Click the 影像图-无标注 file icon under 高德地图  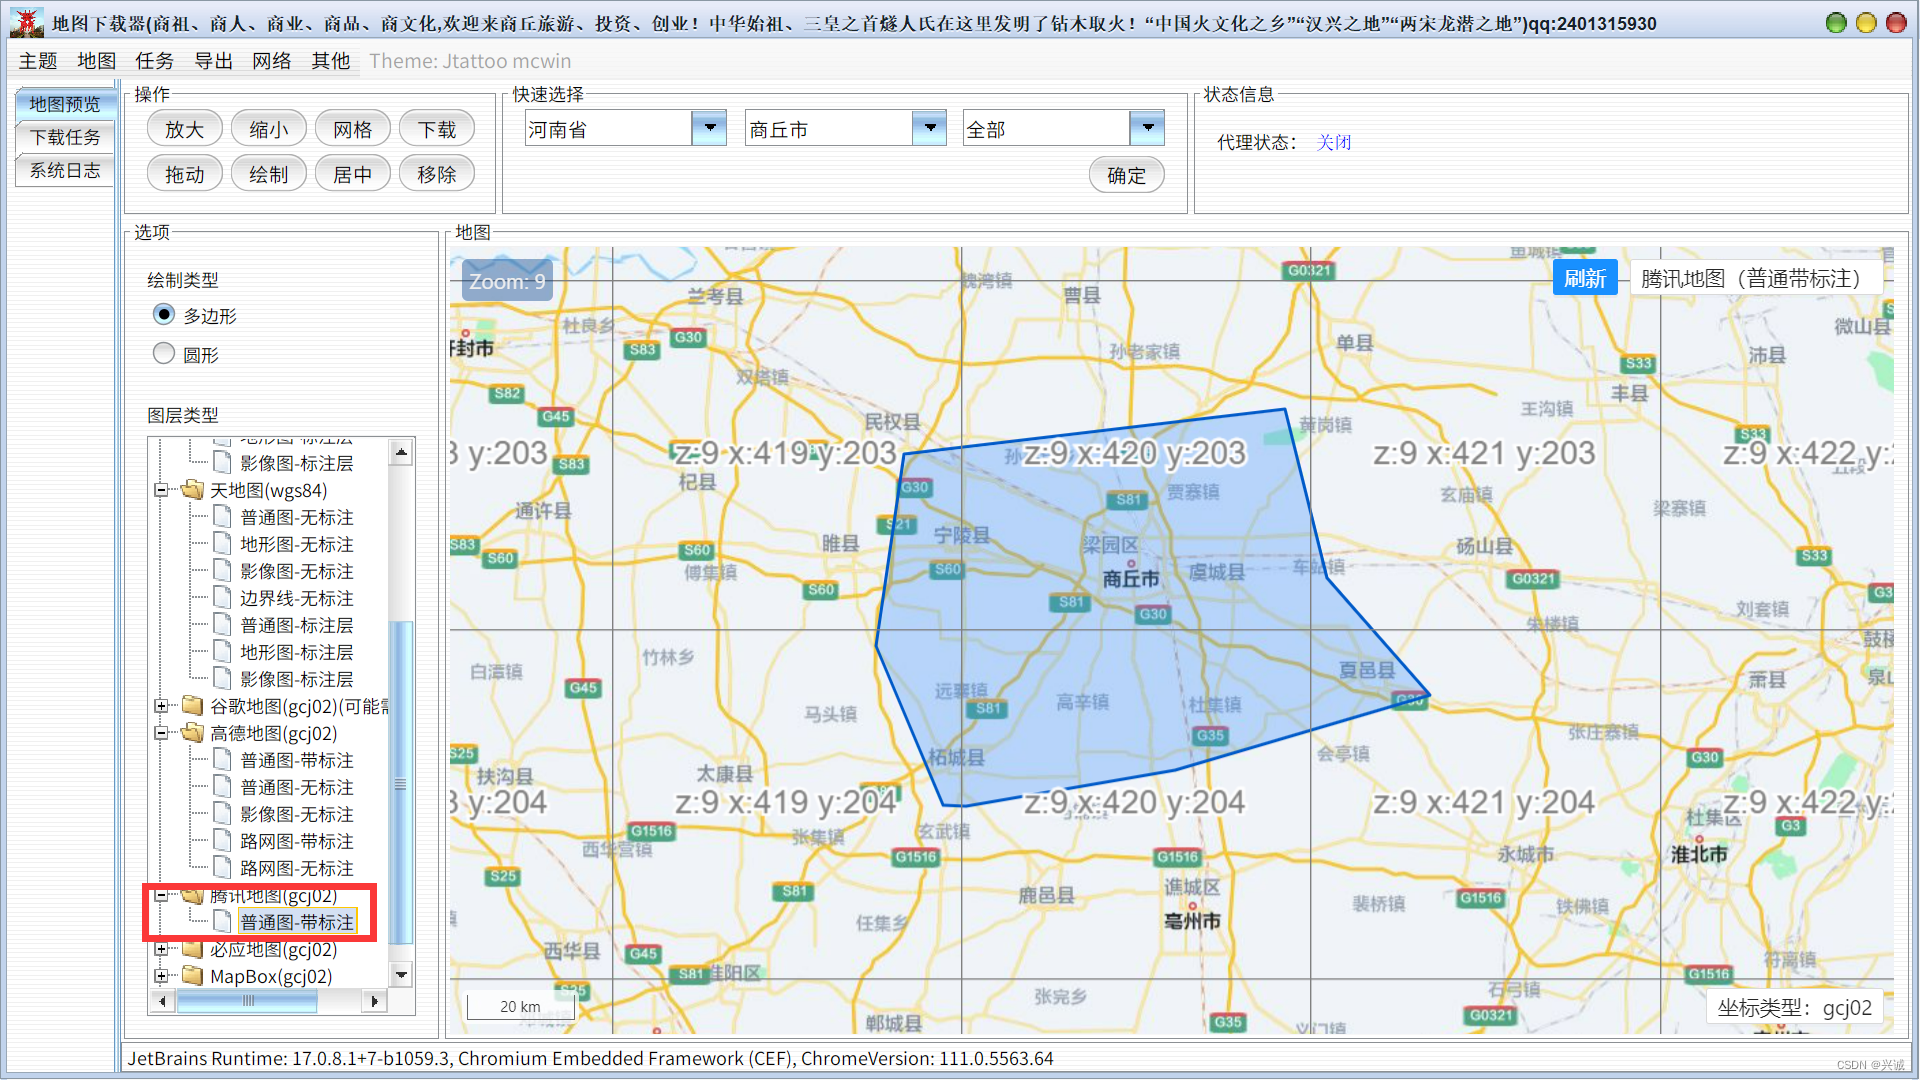[223, 814]
